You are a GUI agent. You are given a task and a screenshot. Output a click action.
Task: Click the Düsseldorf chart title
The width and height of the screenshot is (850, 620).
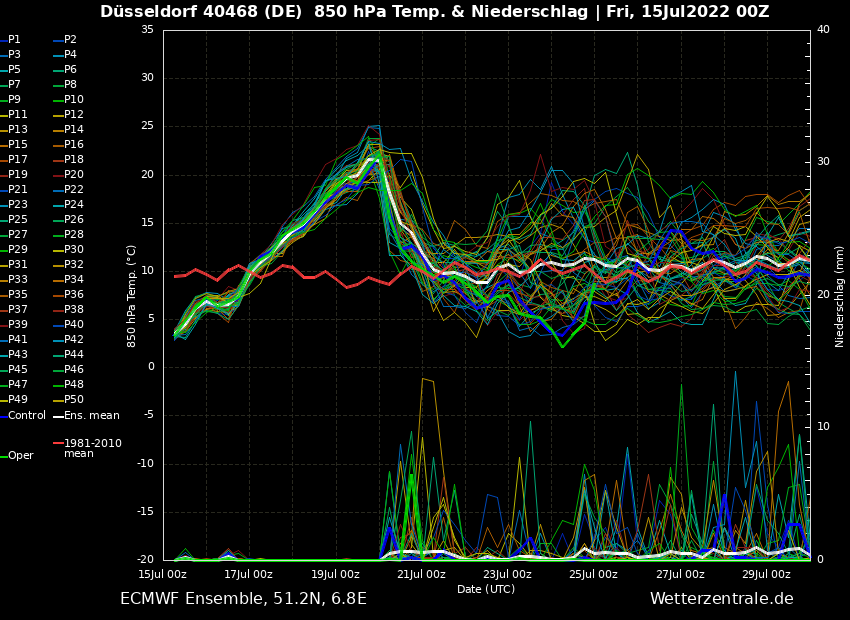[434, 12]
